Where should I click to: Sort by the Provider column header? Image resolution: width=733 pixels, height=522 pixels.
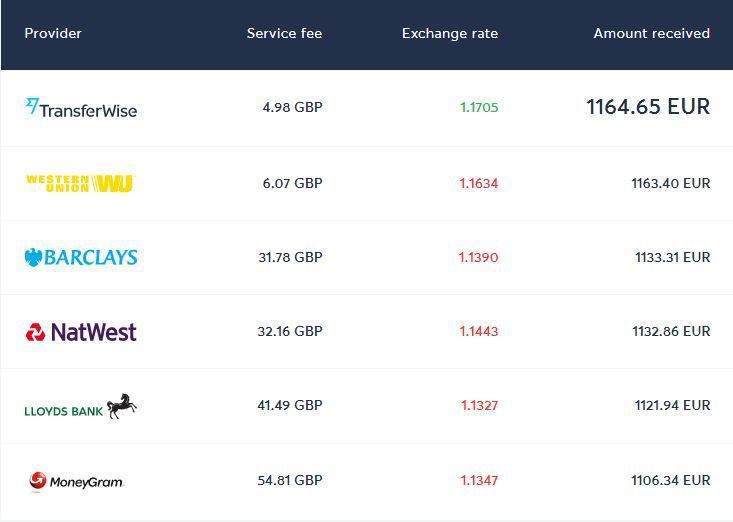[53, 33]
